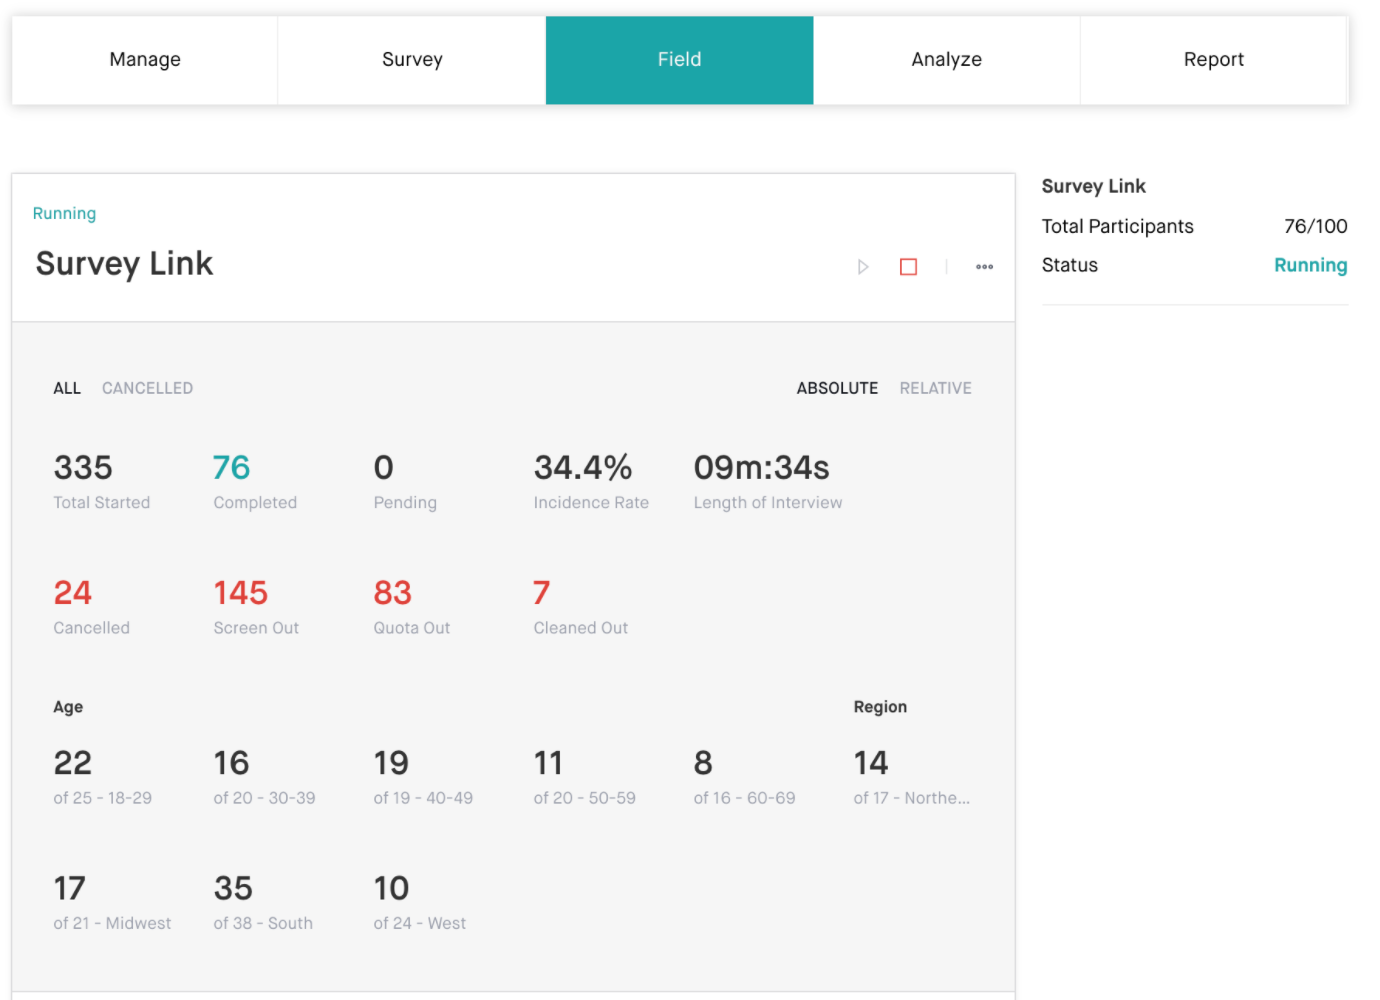Click the 7 Cleaned Out number
Image resolution: width=1380 pixels, height=1000 pixels.
(541, 593)
